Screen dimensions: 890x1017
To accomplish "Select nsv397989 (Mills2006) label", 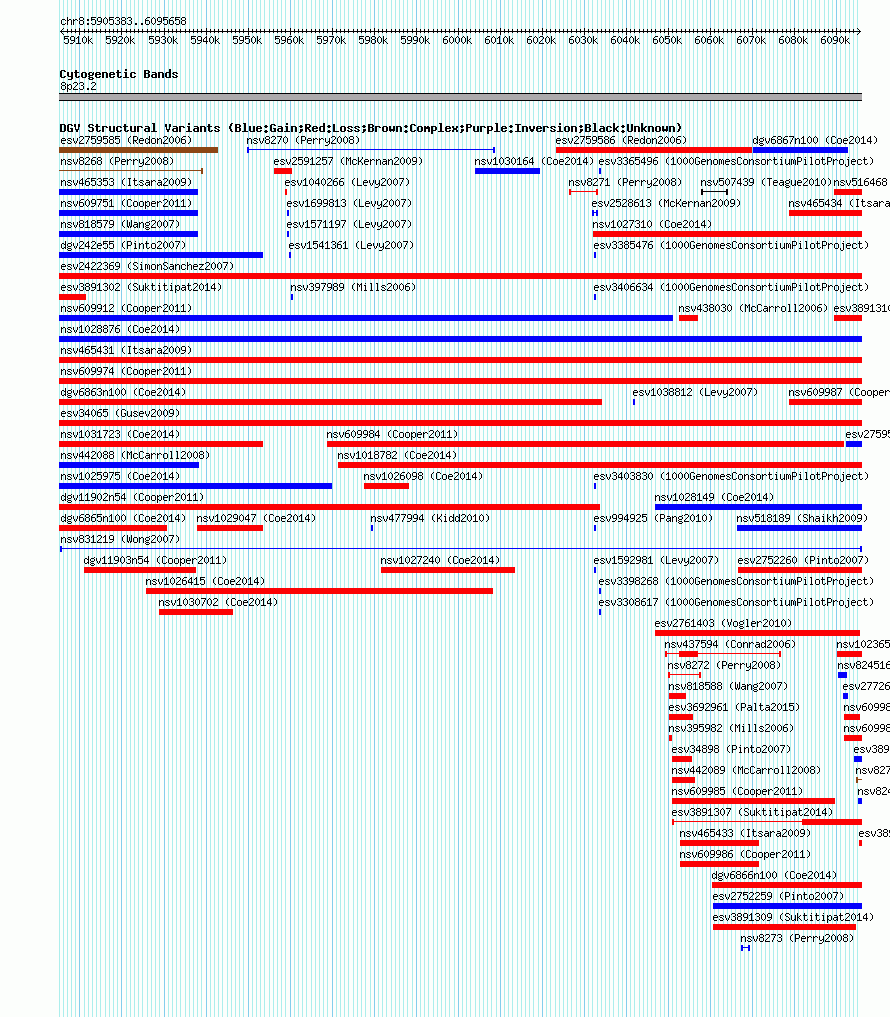I will click(x=353, y=287).
